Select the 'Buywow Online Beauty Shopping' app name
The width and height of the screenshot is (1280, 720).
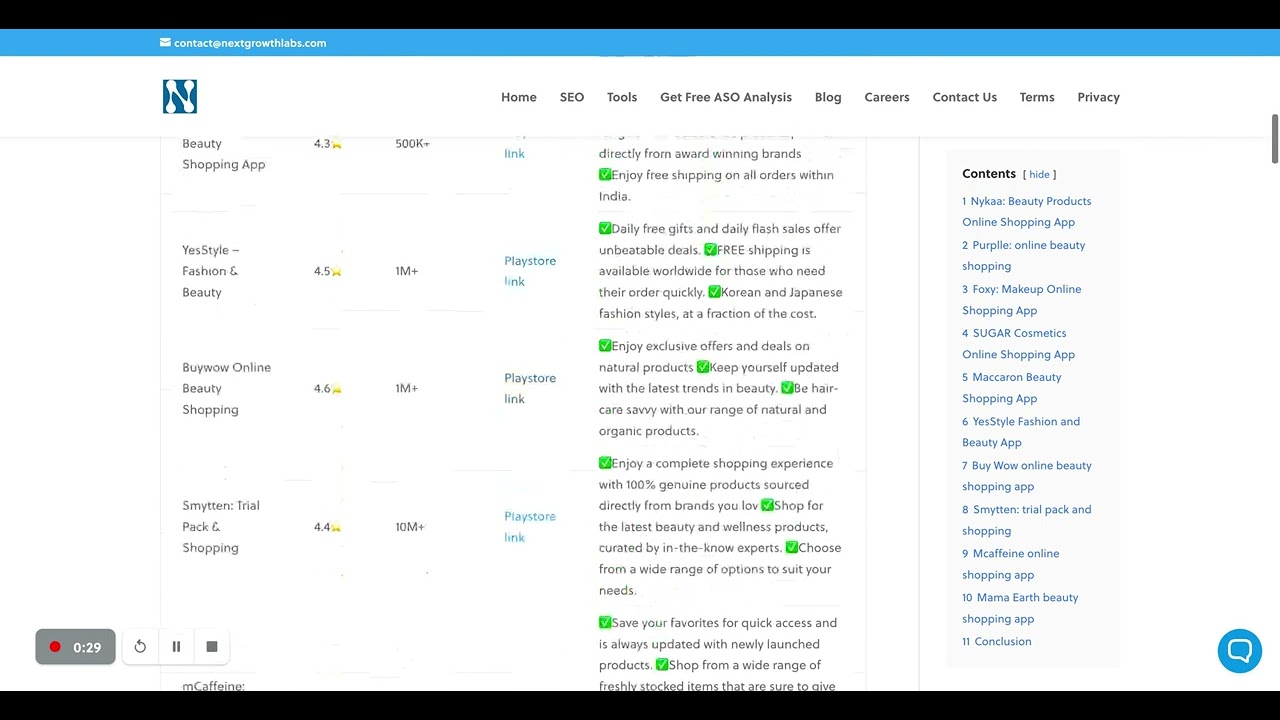[x=227, y=388]
